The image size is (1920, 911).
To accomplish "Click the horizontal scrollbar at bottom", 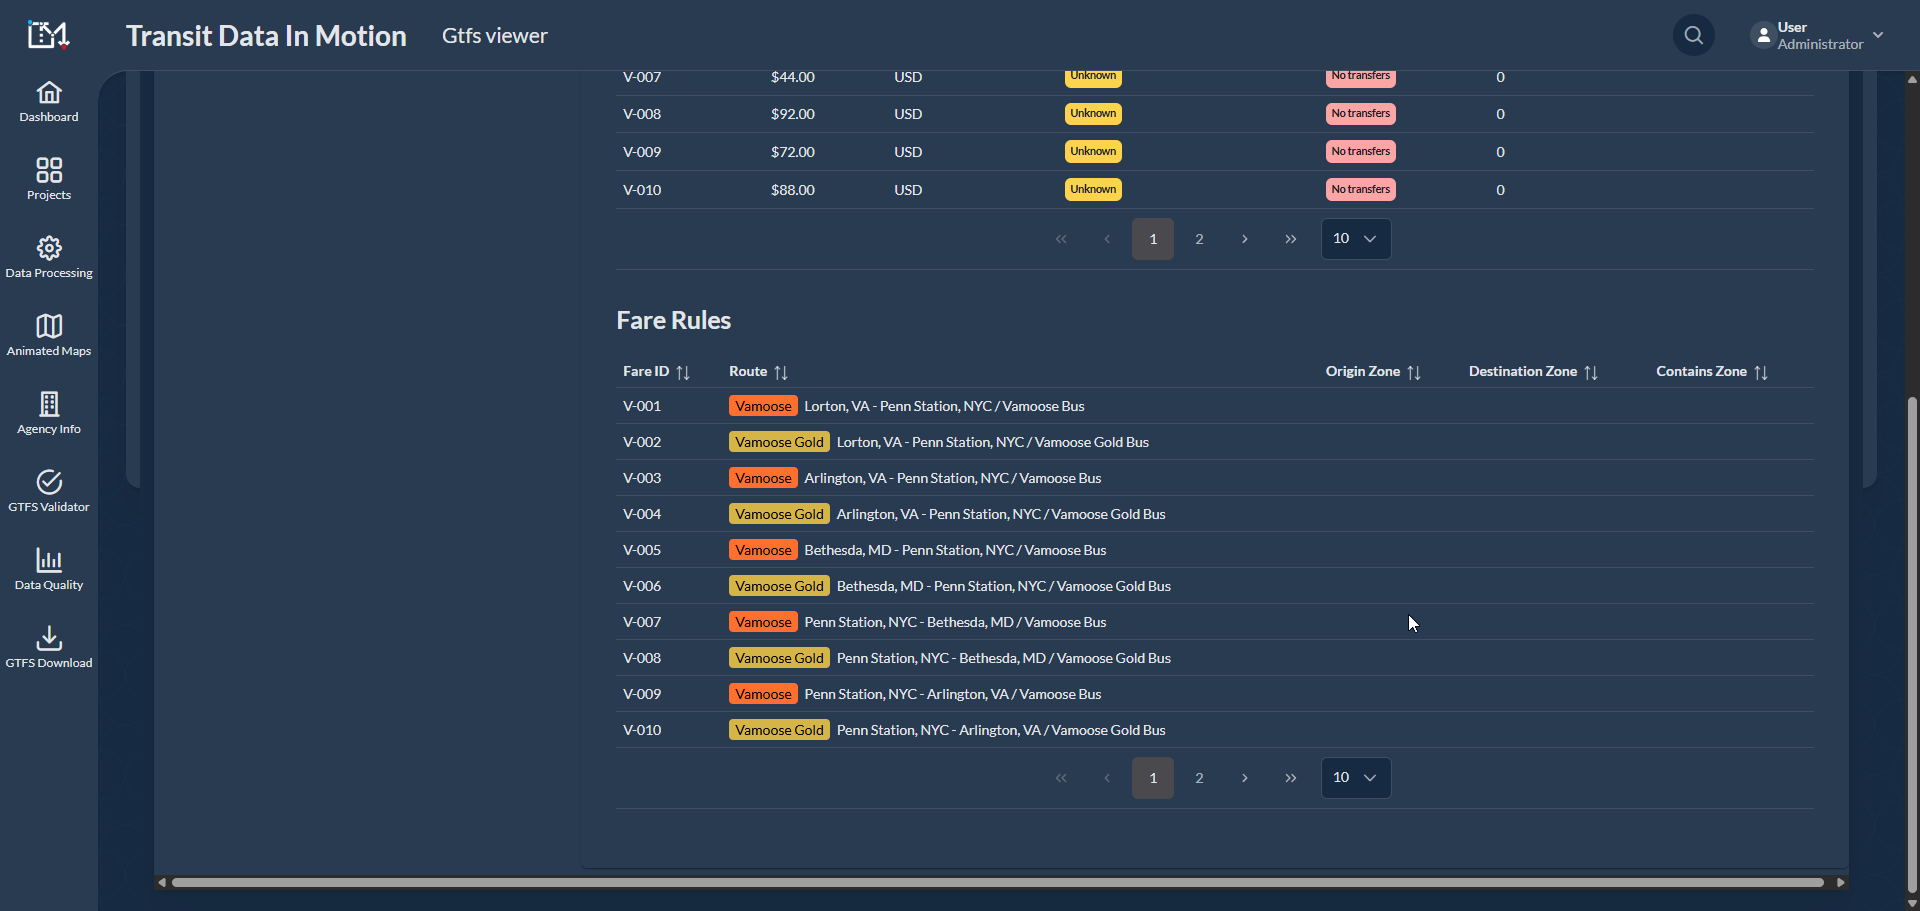I will point(998,883).
